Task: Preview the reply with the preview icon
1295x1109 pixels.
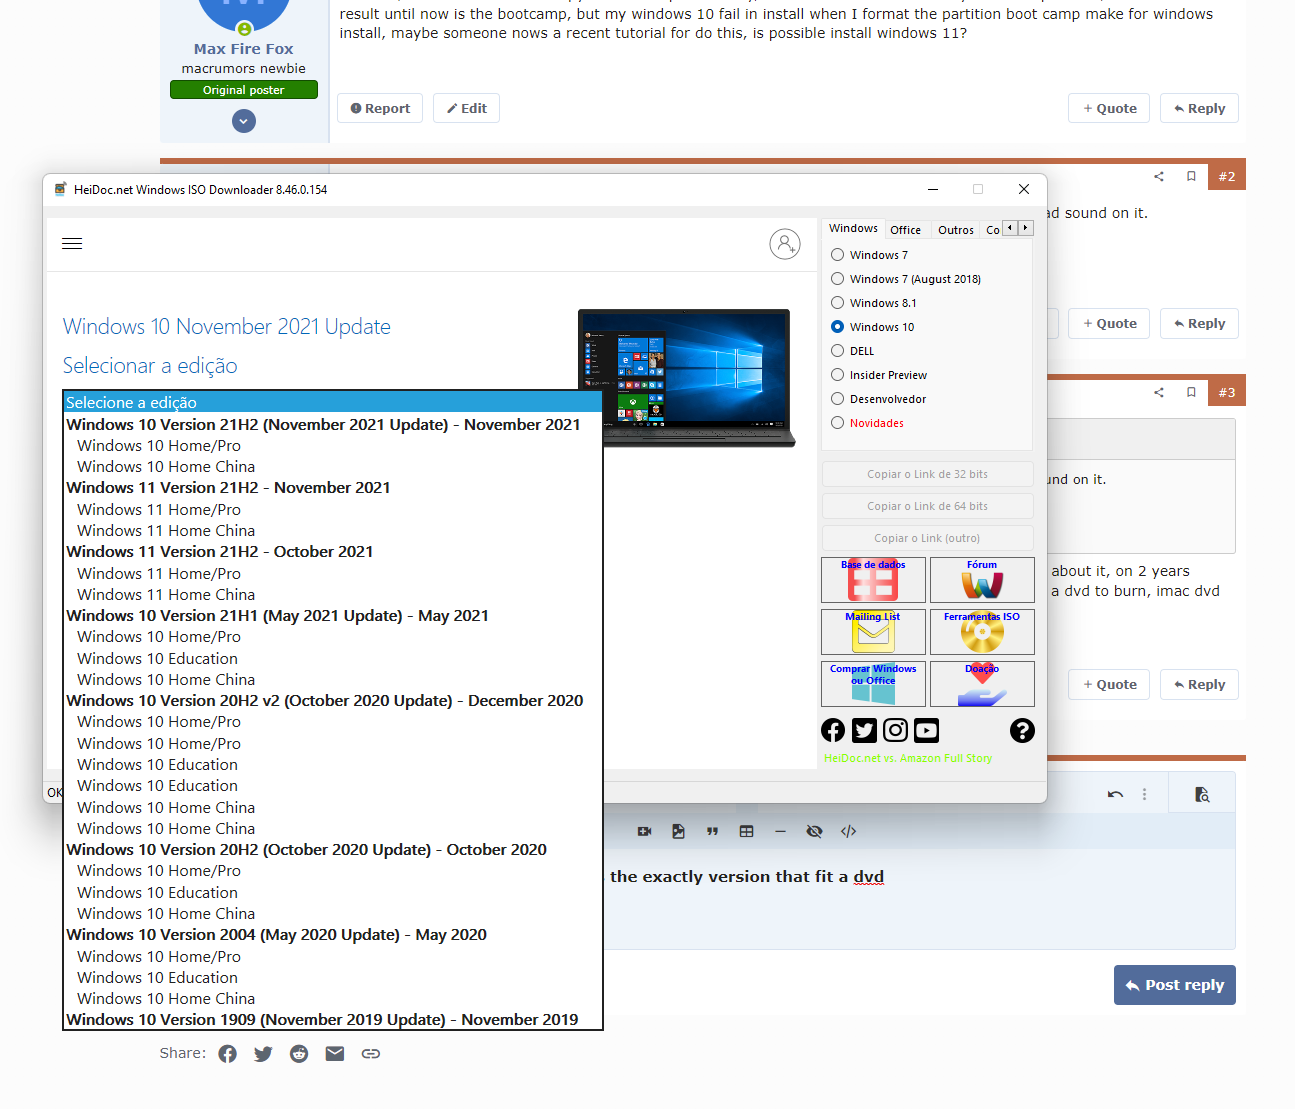Action: 1202,794
